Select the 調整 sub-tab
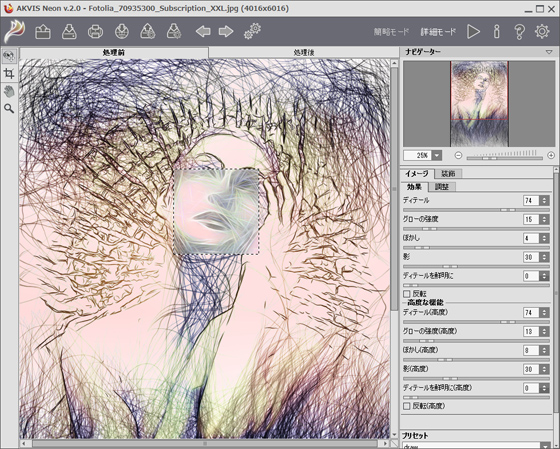This screenshot has height=449, width=560. (x=441, y=186)
